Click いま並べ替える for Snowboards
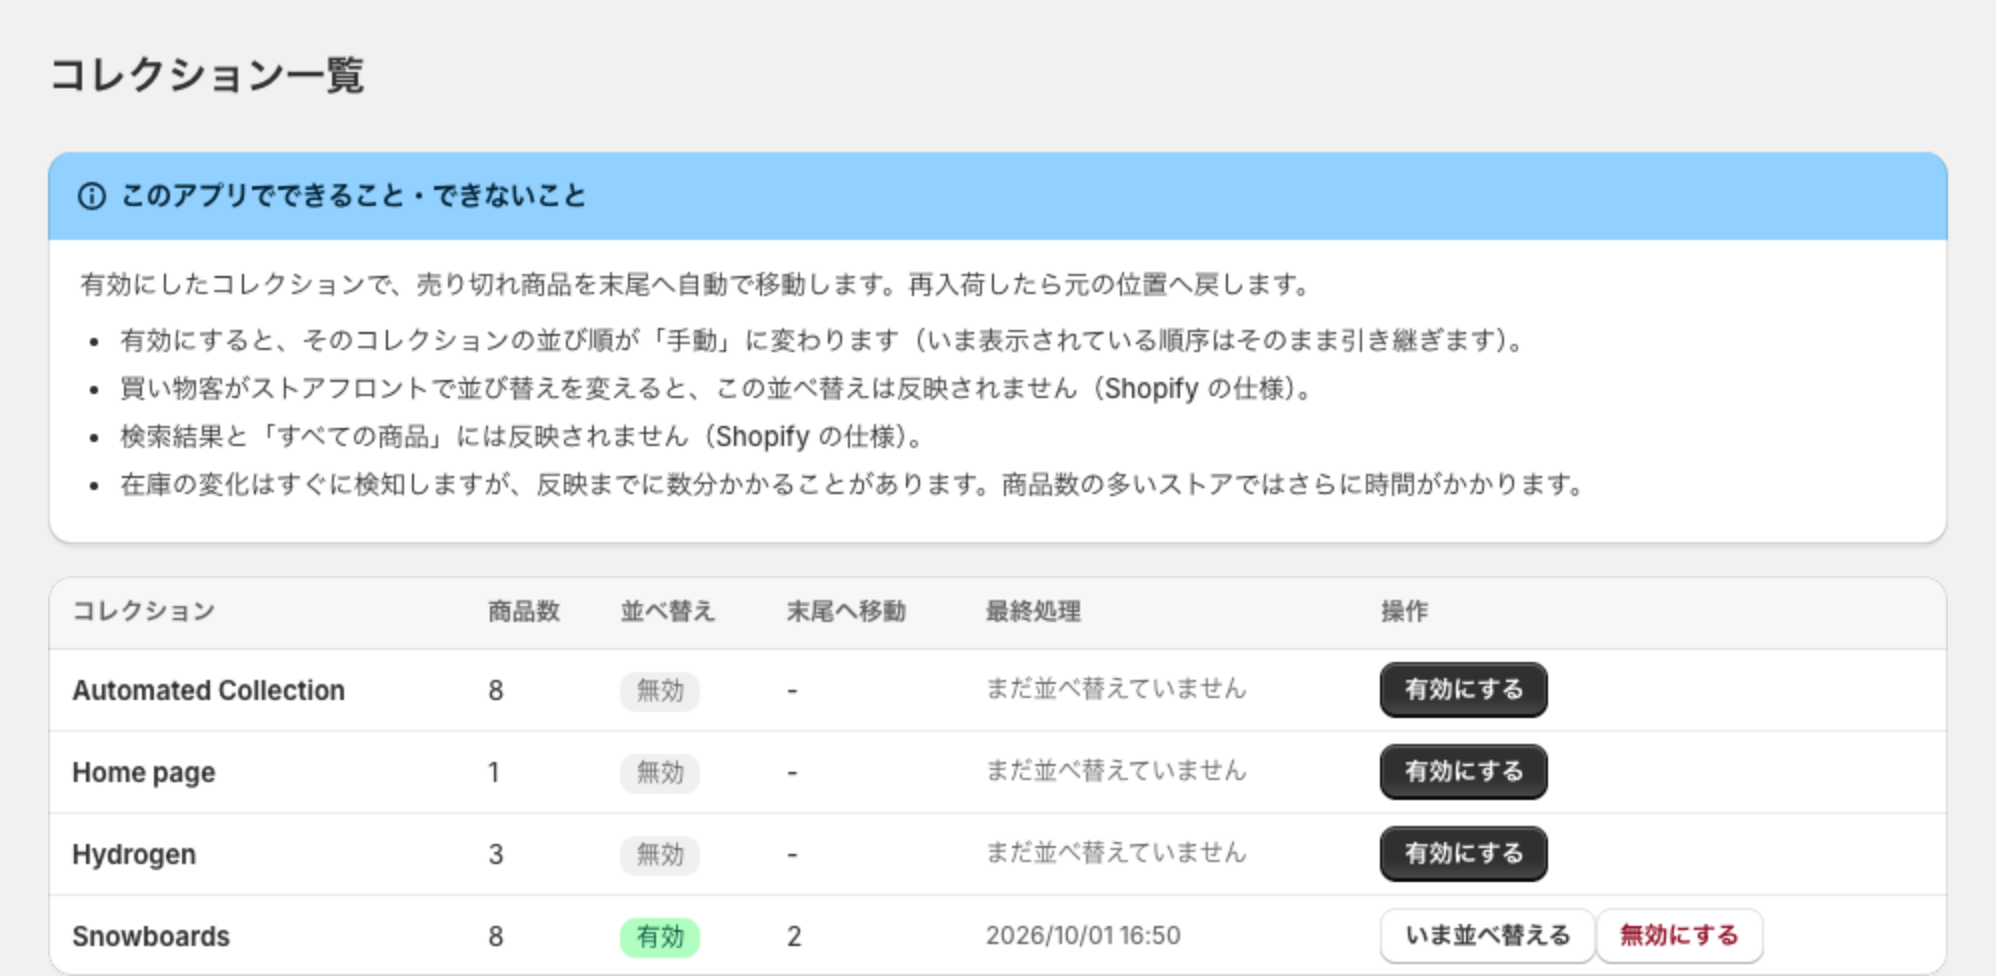This screenshot has height=976, width=1996. 1487,936
